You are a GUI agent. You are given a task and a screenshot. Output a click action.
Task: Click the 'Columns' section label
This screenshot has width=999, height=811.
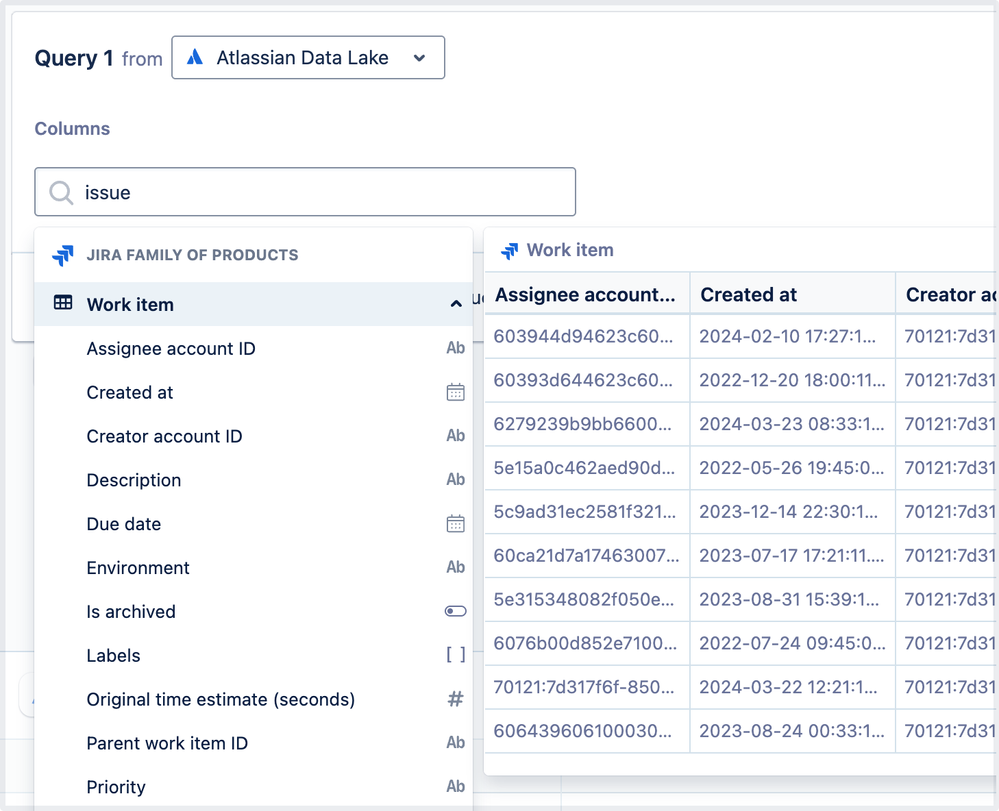pyautogui.click(x=72, y=129)
